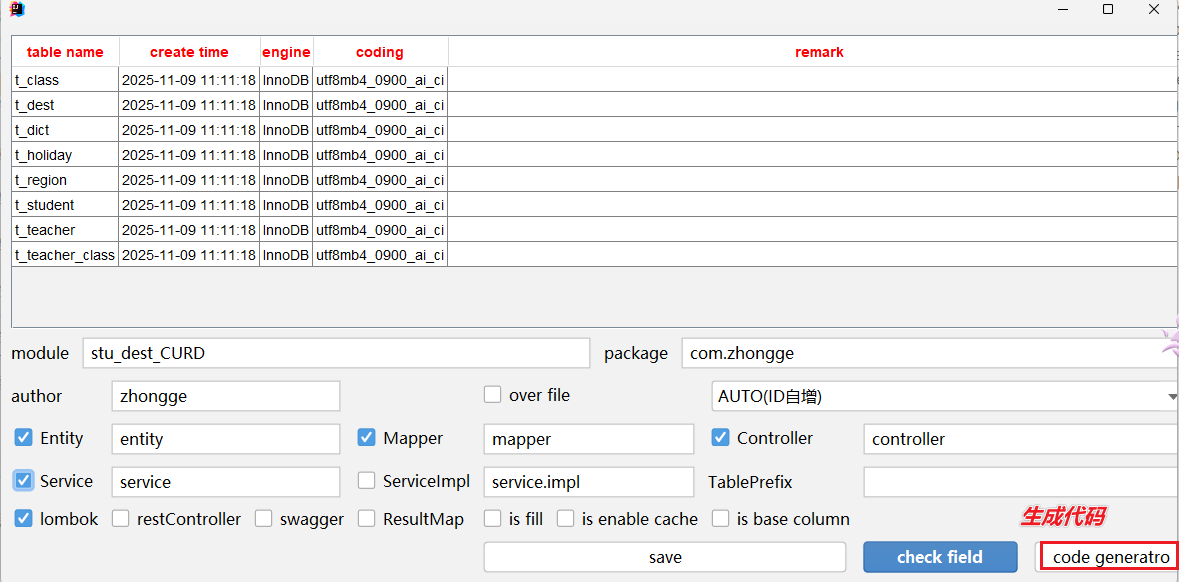Disable the lombok checkbox

point(23,519)
